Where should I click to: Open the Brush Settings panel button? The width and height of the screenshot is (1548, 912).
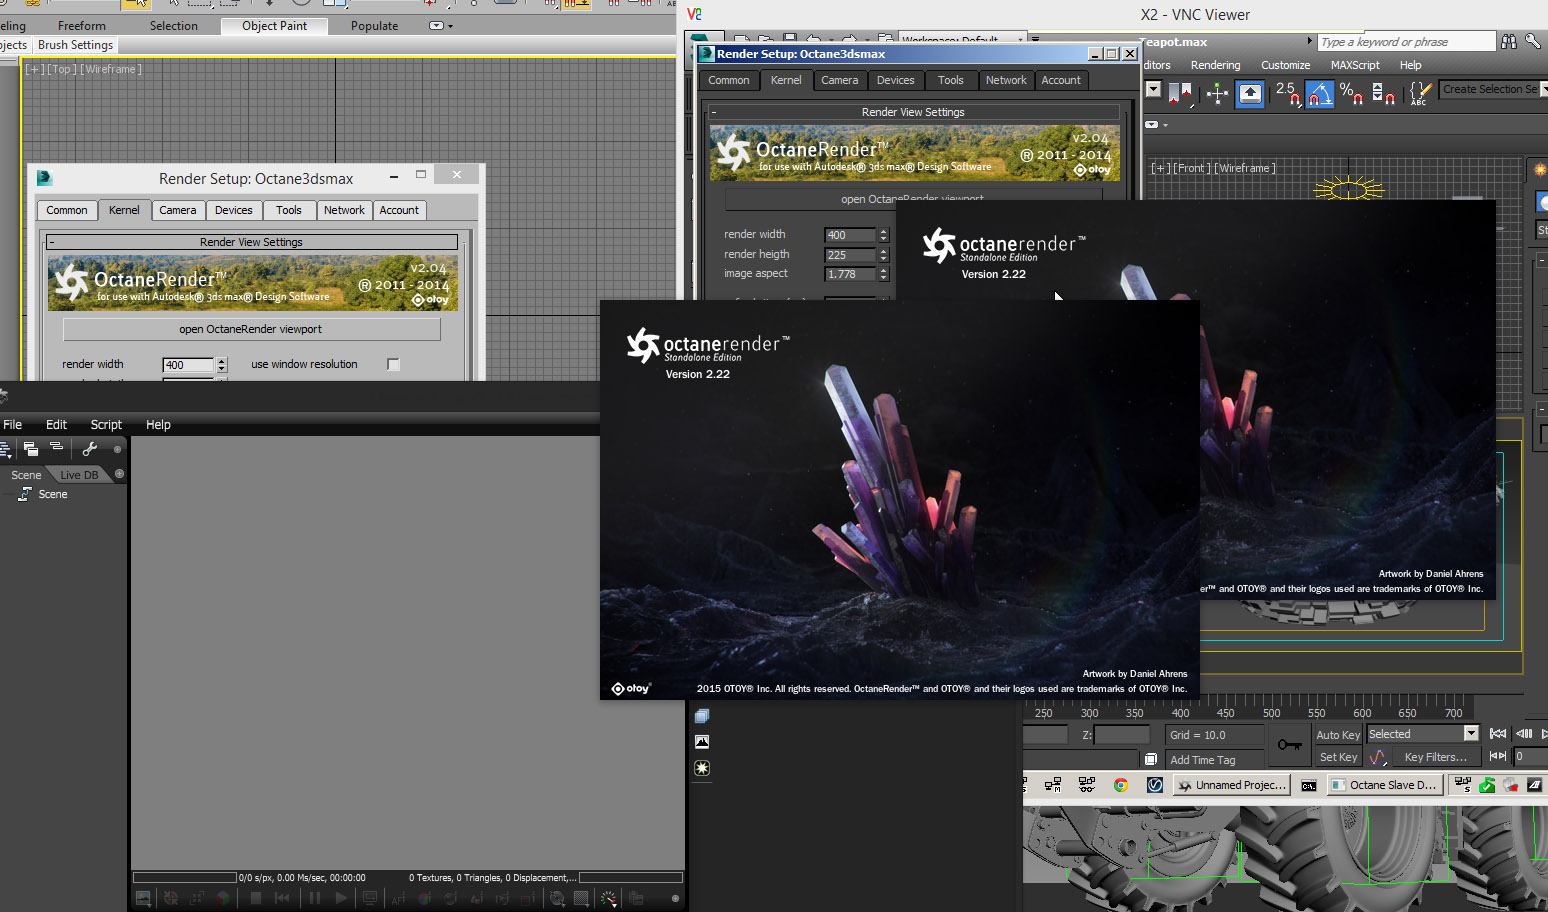click(75, 45)
